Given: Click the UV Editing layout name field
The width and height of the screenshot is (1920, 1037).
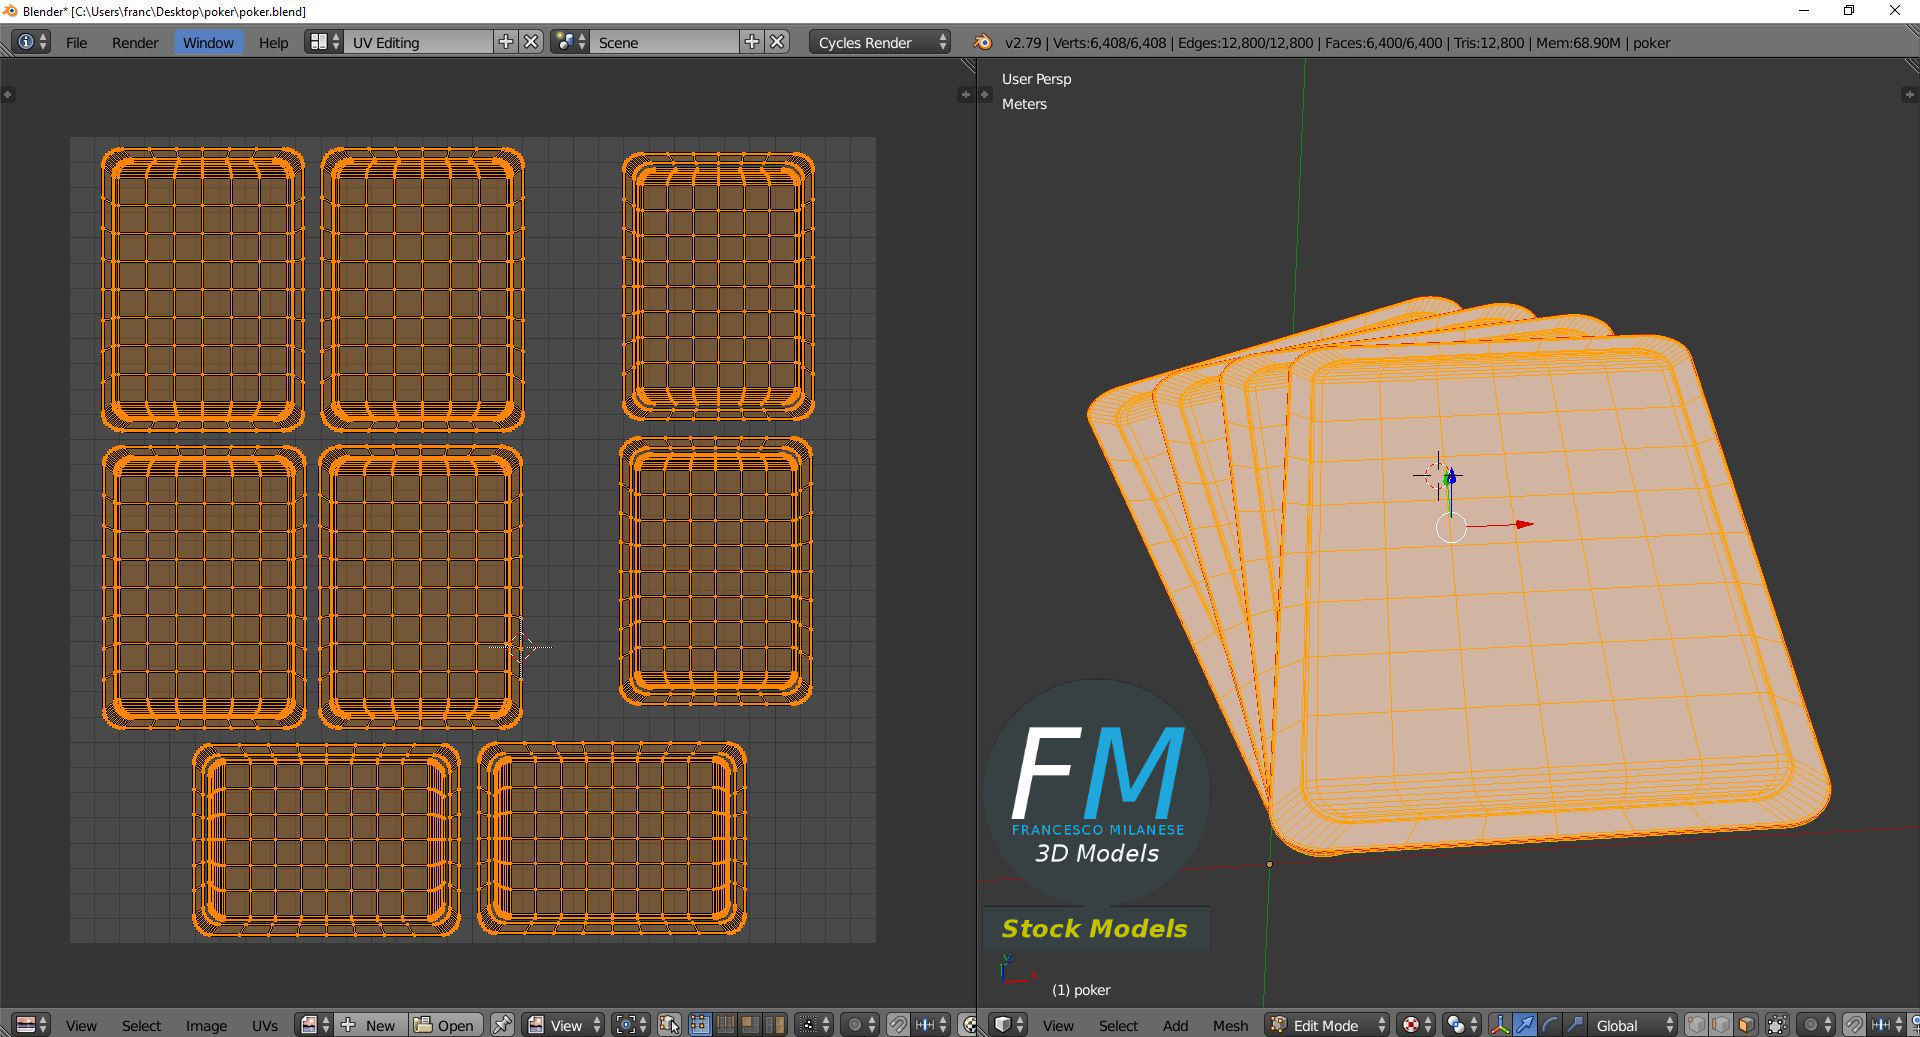Looking at the screenshot, I should coord(420,42).
